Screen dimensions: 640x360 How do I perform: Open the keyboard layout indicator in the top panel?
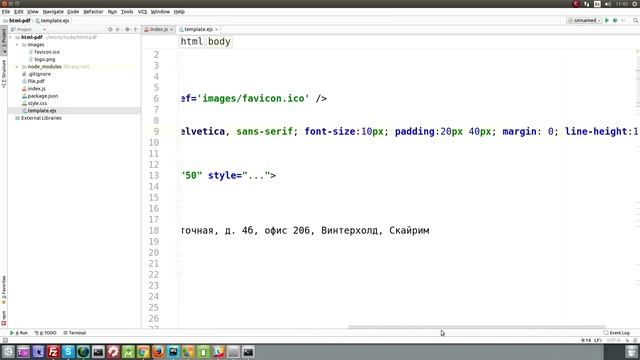click(597, 4)
